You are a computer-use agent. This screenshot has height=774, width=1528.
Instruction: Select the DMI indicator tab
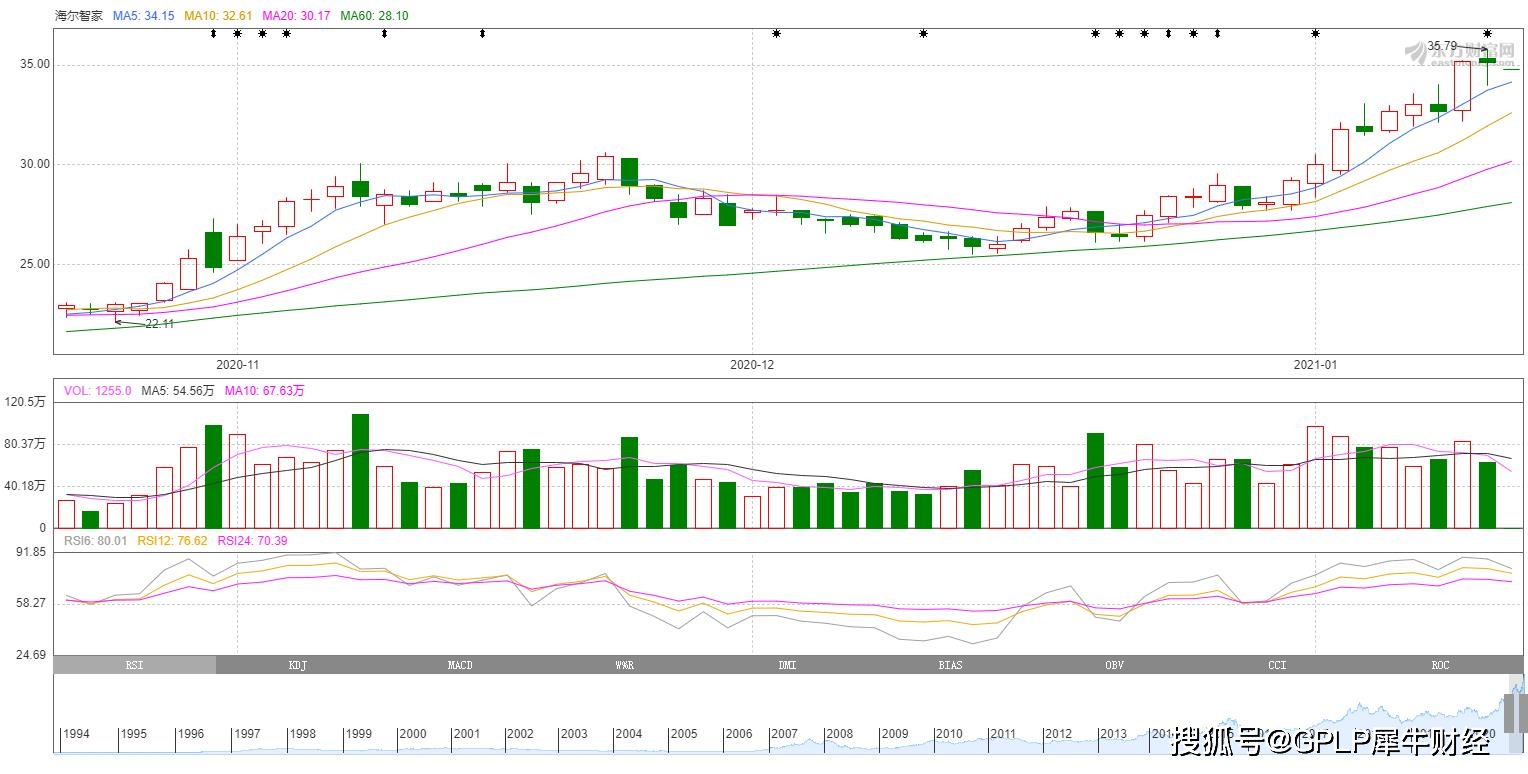click(x=787, y=665)
